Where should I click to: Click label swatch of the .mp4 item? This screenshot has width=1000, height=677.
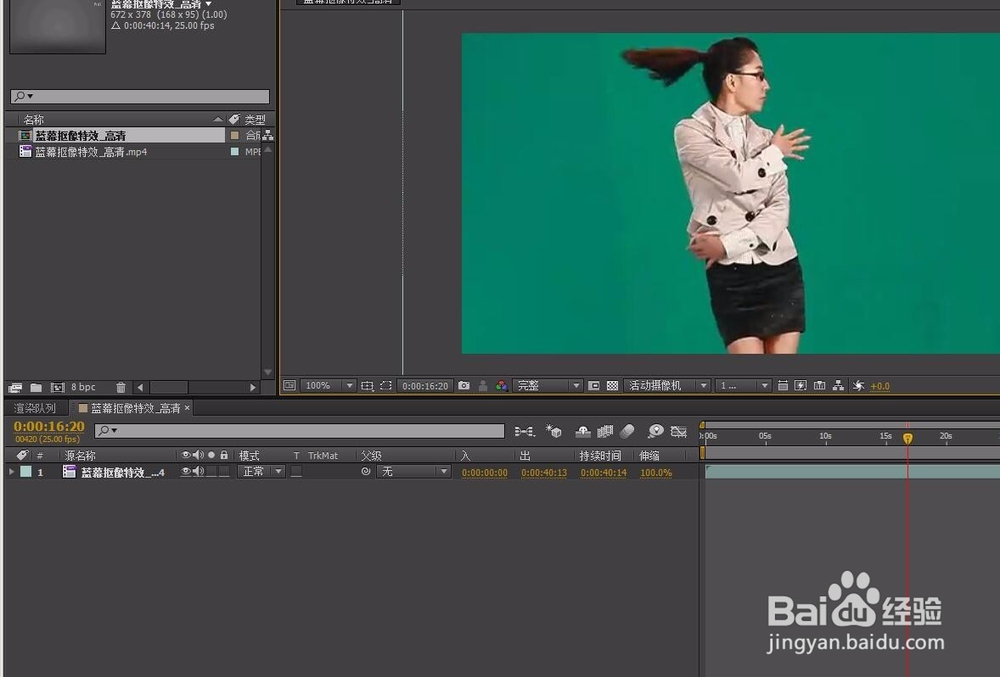(234, 152)
